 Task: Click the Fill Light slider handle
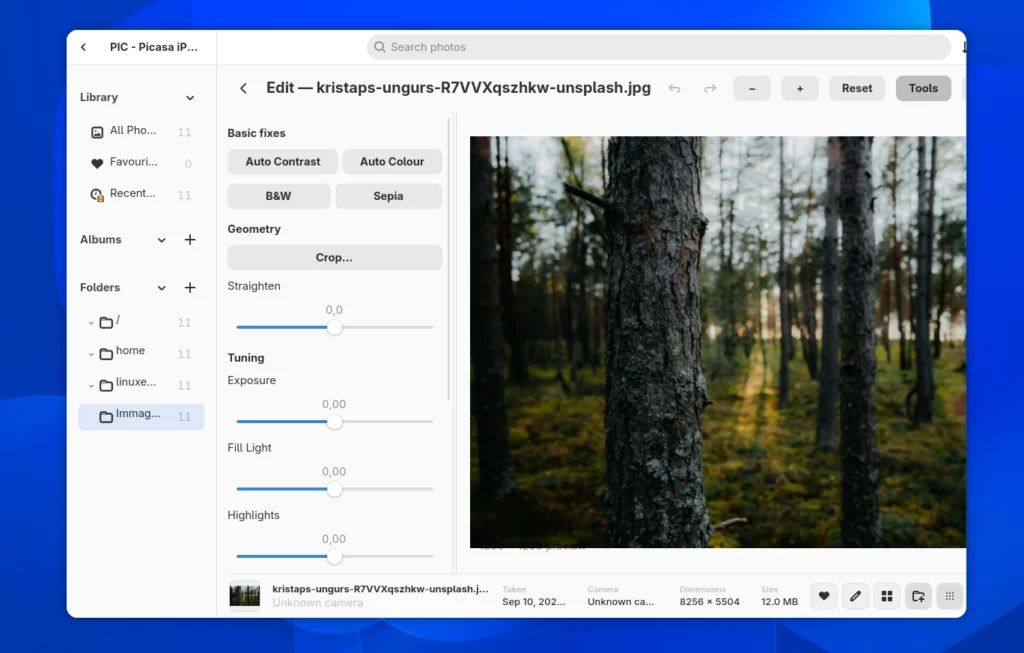pyautogui.click(x=334, y=489)
